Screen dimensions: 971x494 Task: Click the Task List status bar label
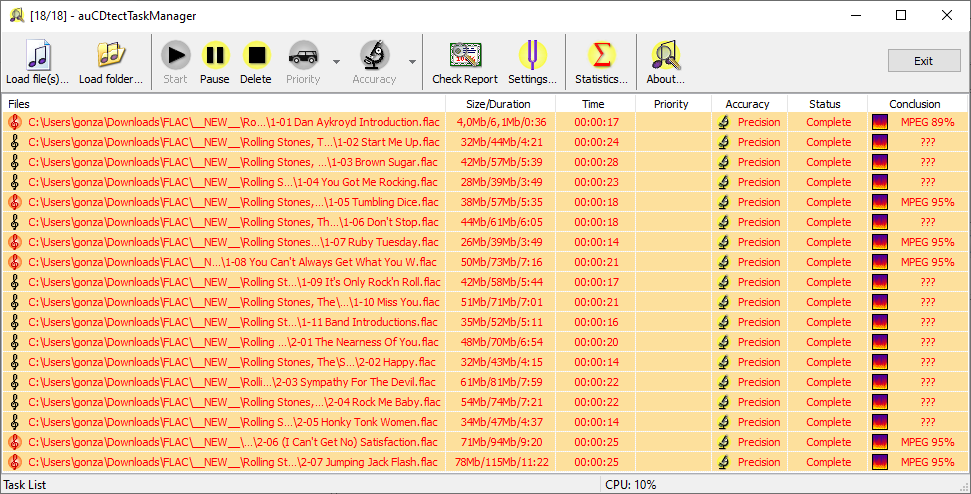[x=25, y=485]
